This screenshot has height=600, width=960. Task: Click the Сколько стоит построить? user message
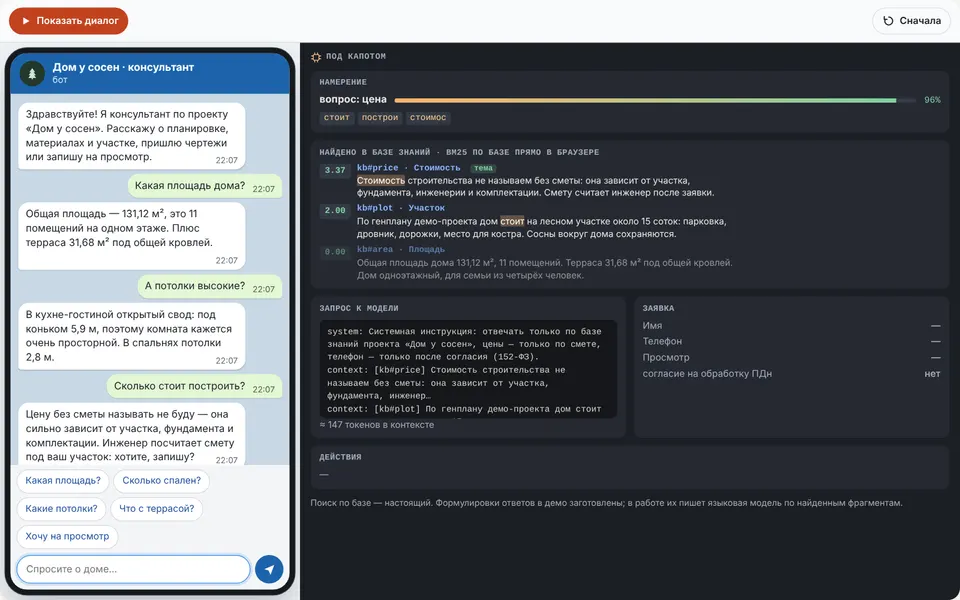coord(194,386)
